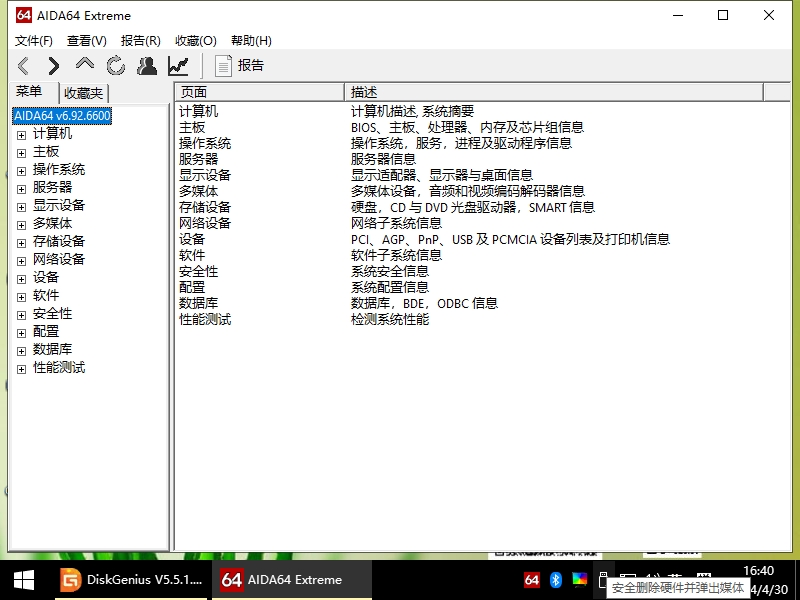This screenshot has width=800, height=600.
Task: Expand the 安全性 tree node
Action: tap(21, 315)
